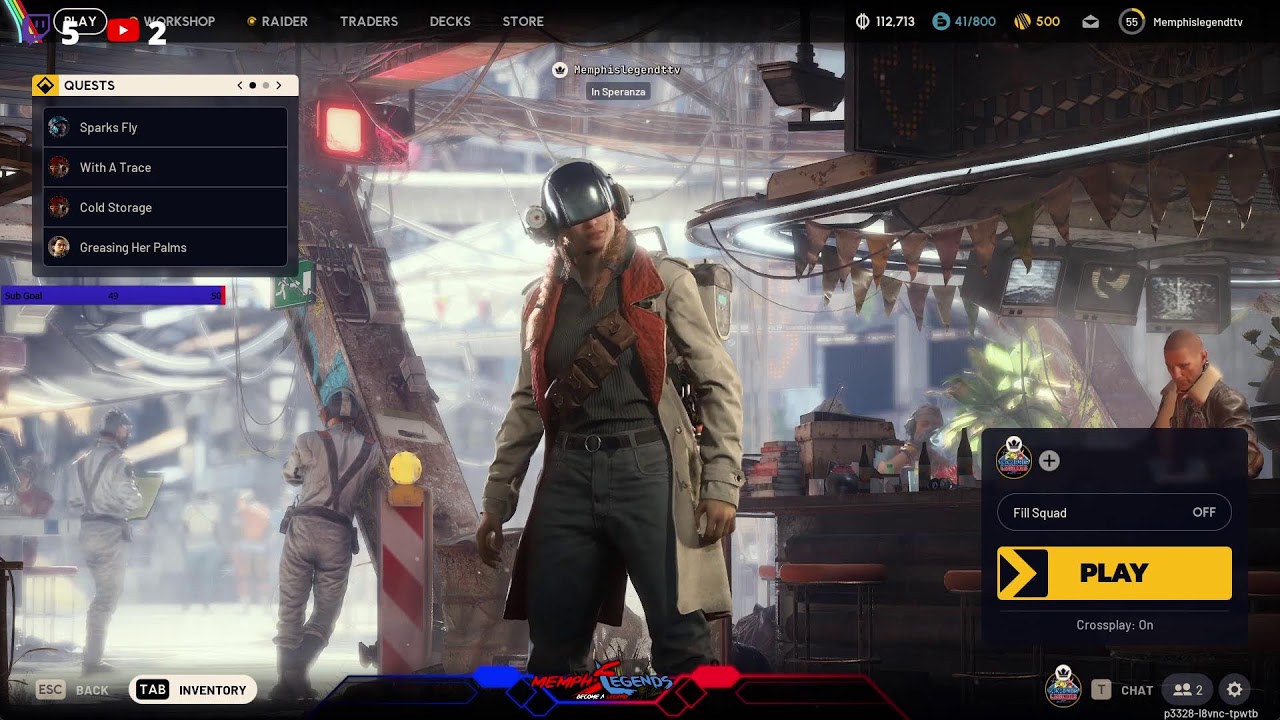Open the settings gear icon
The height and width of the screenshot is (720, 1280).
(x=1235, y=690)
